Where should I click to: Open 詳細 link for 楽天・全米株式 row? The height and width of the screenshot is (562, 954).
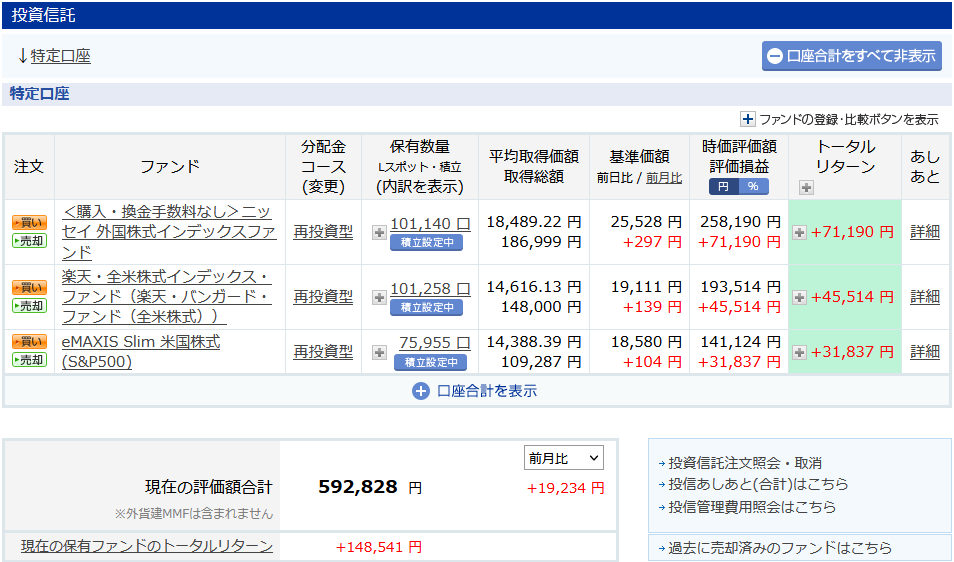[x=925, y=297]
